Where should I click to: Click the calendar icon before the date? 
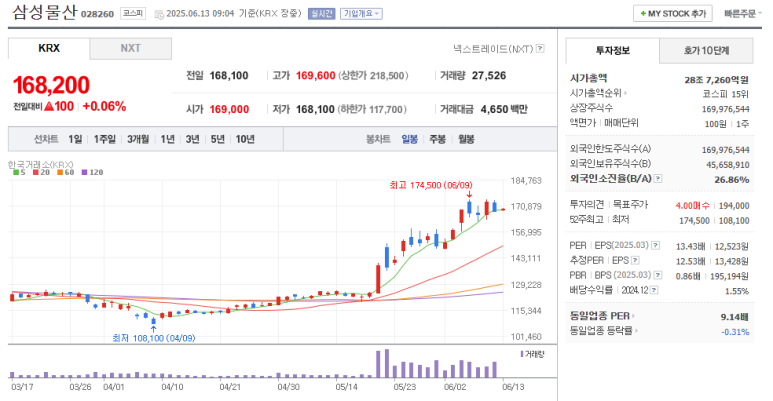(x=159, y=14)
